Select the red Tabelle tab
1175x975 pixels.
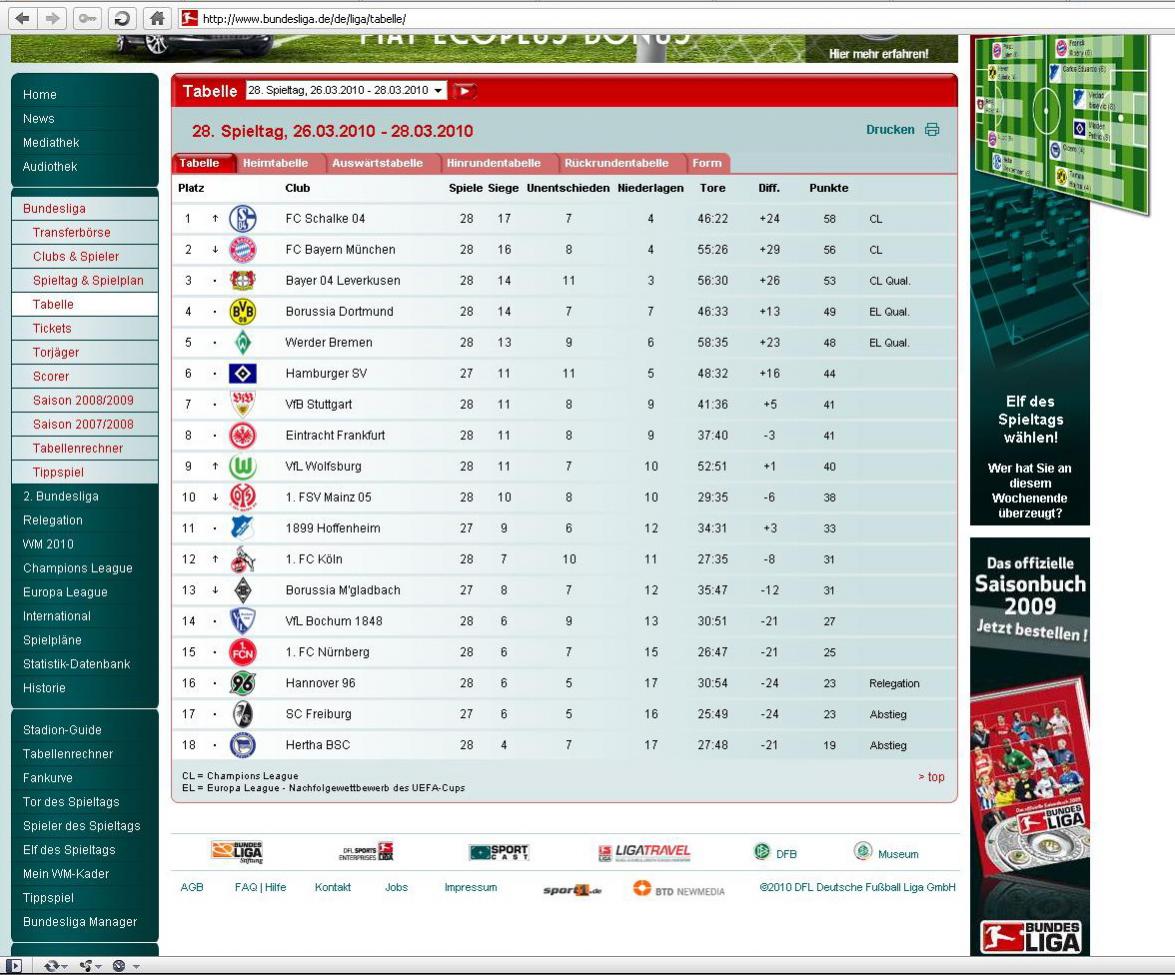[199, 163]
